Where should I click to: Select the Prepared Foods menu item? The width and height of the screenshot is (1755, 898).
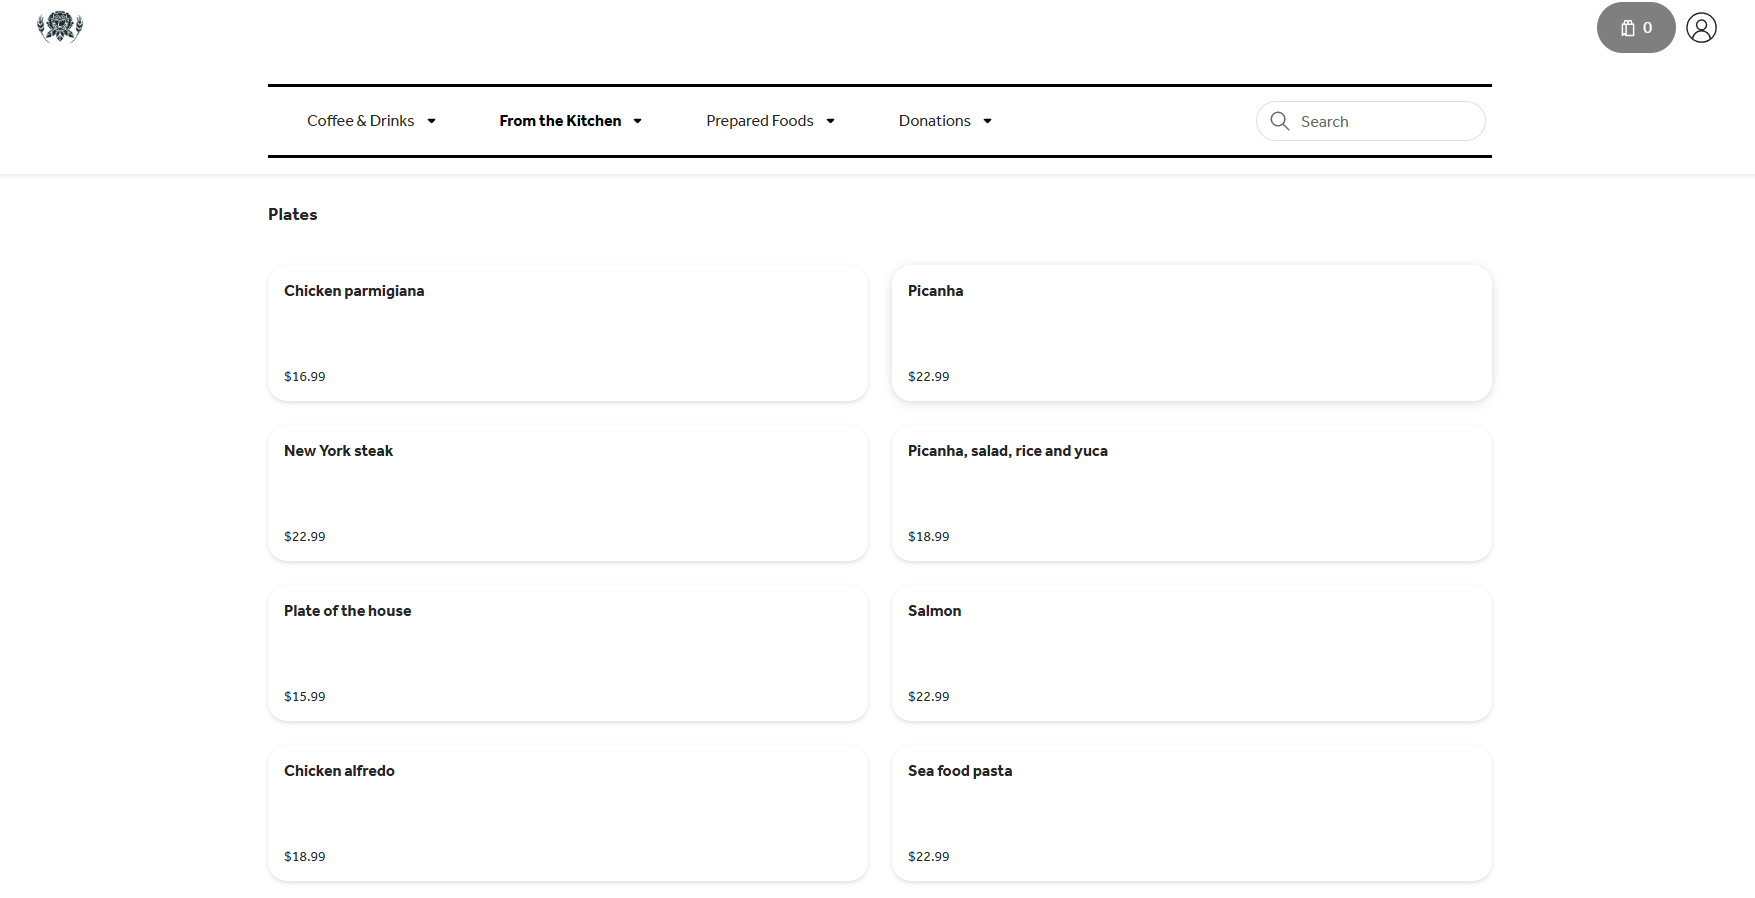tap(759, 121)
